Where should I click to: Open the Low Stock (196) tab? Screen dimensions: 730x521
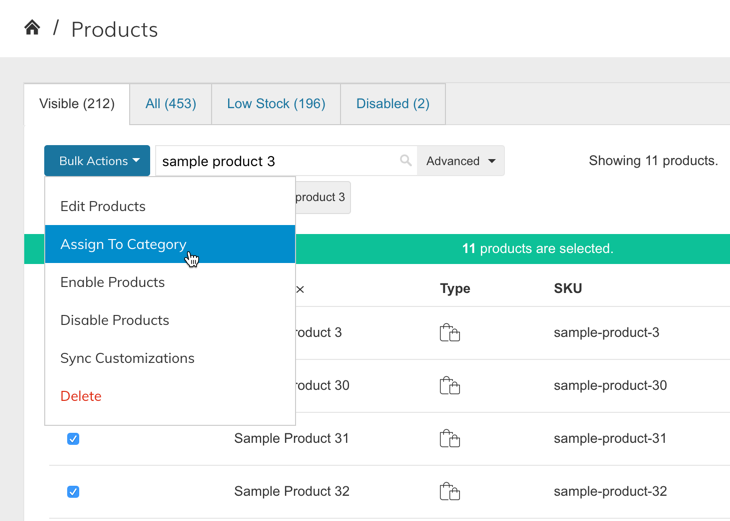click(276, 104)
